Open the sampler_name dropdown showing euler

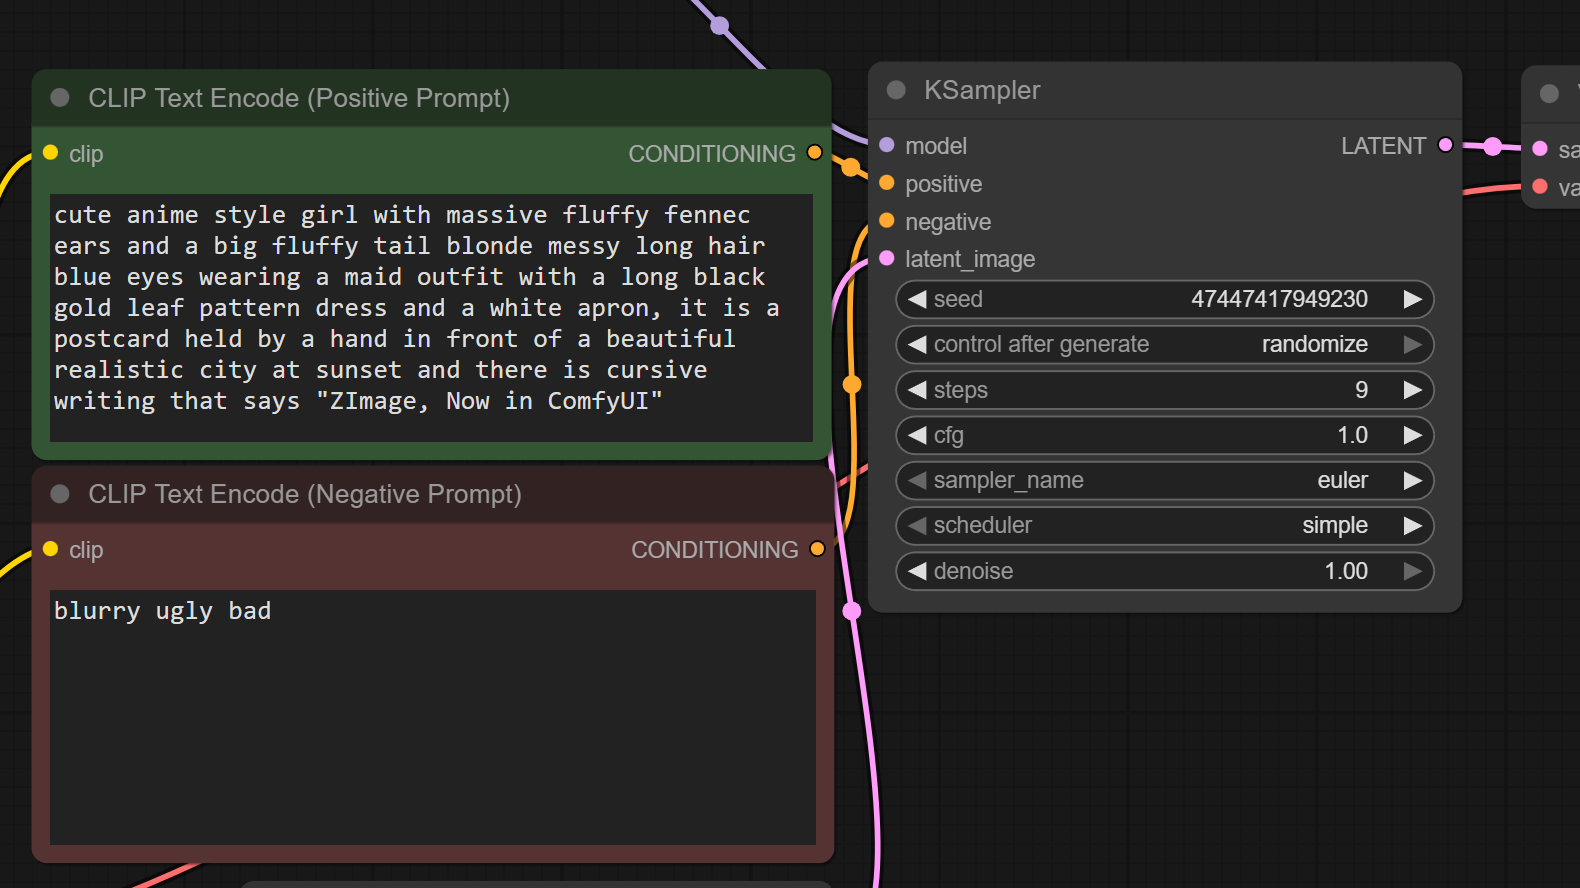(1165, 480)
